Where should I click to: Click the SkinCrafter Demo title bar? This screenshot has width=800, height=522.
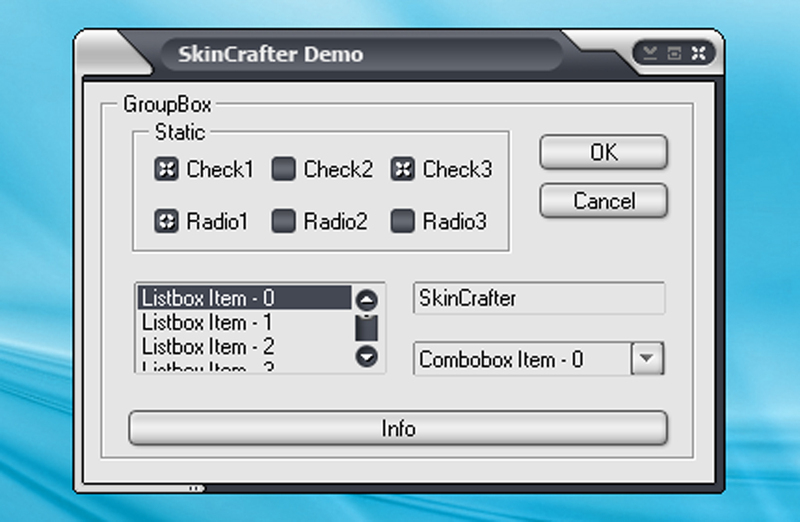(362, 54)
